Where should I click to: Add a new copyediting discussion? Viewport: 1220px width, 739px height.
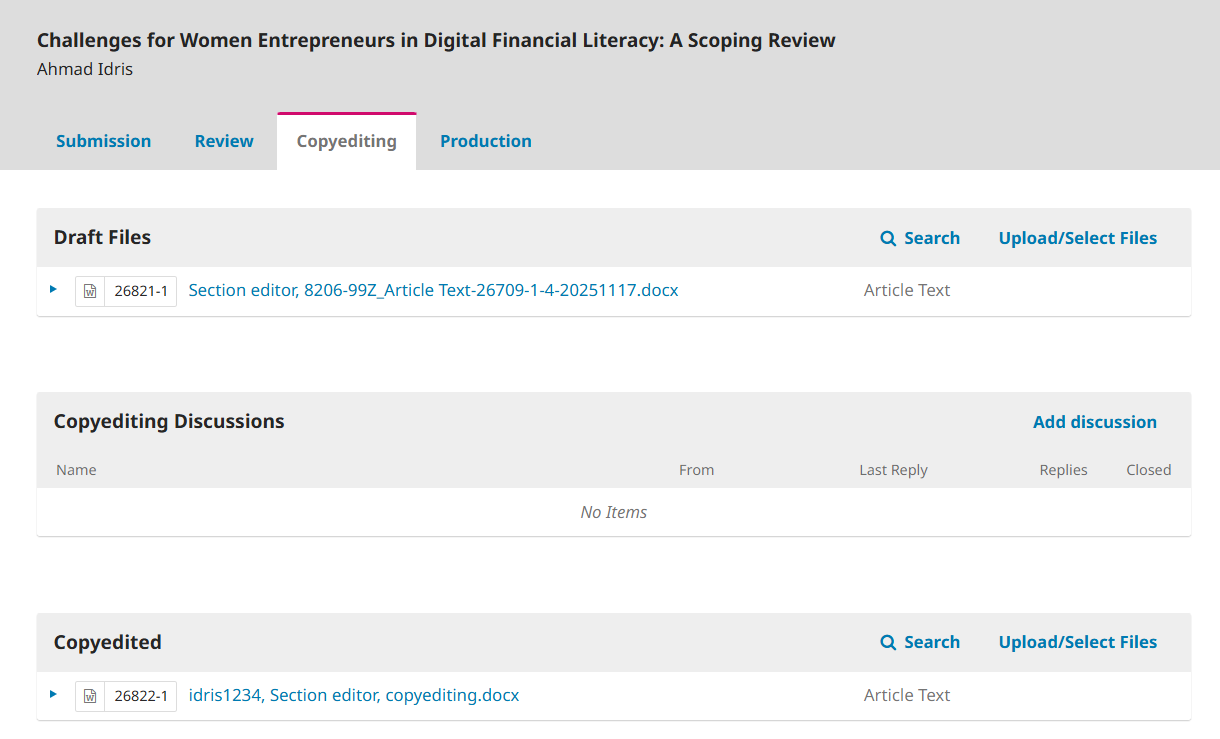(1094, 422)
